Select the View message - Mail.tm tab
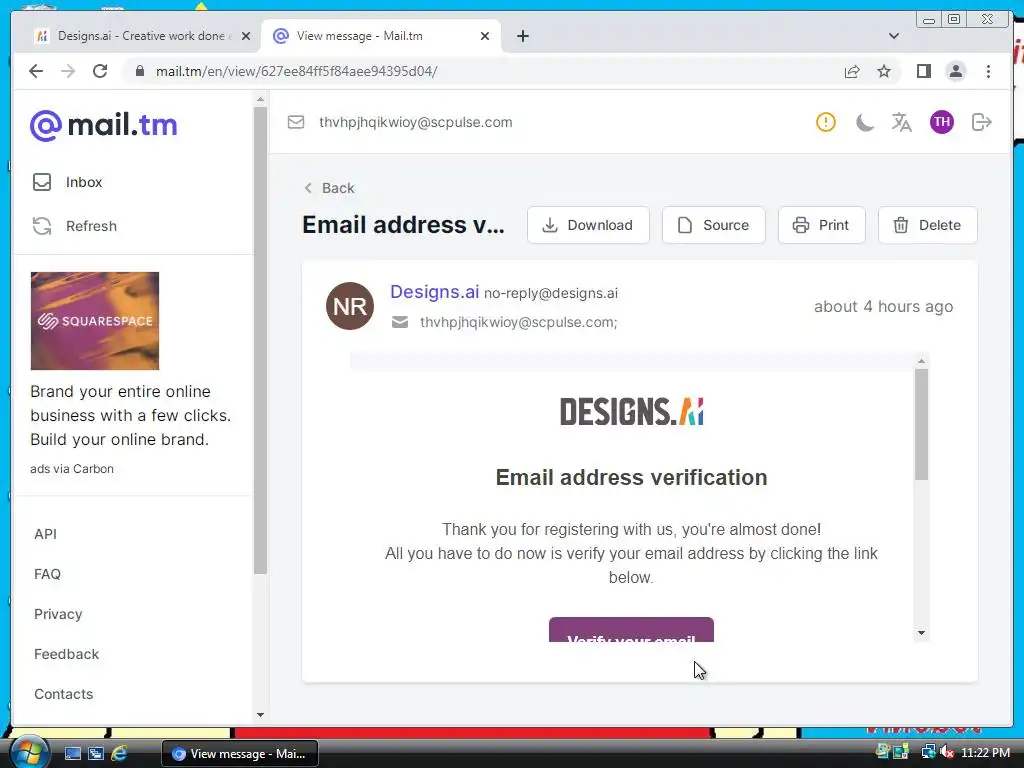Image resolution: width=1024 pixels, height=768 pixels. (380, 36)
